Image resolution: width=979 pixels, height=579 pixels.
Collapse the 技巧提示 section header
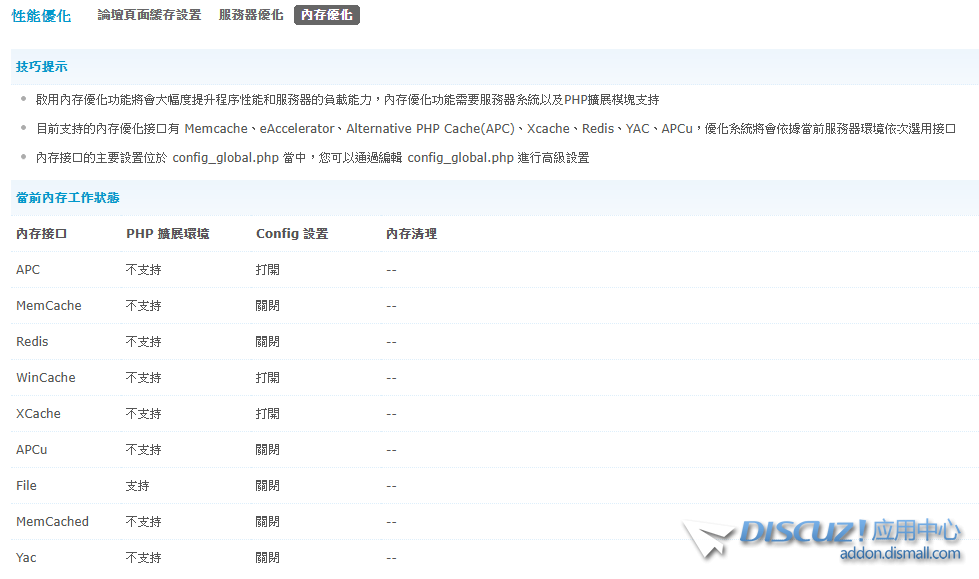click(42, 66)
